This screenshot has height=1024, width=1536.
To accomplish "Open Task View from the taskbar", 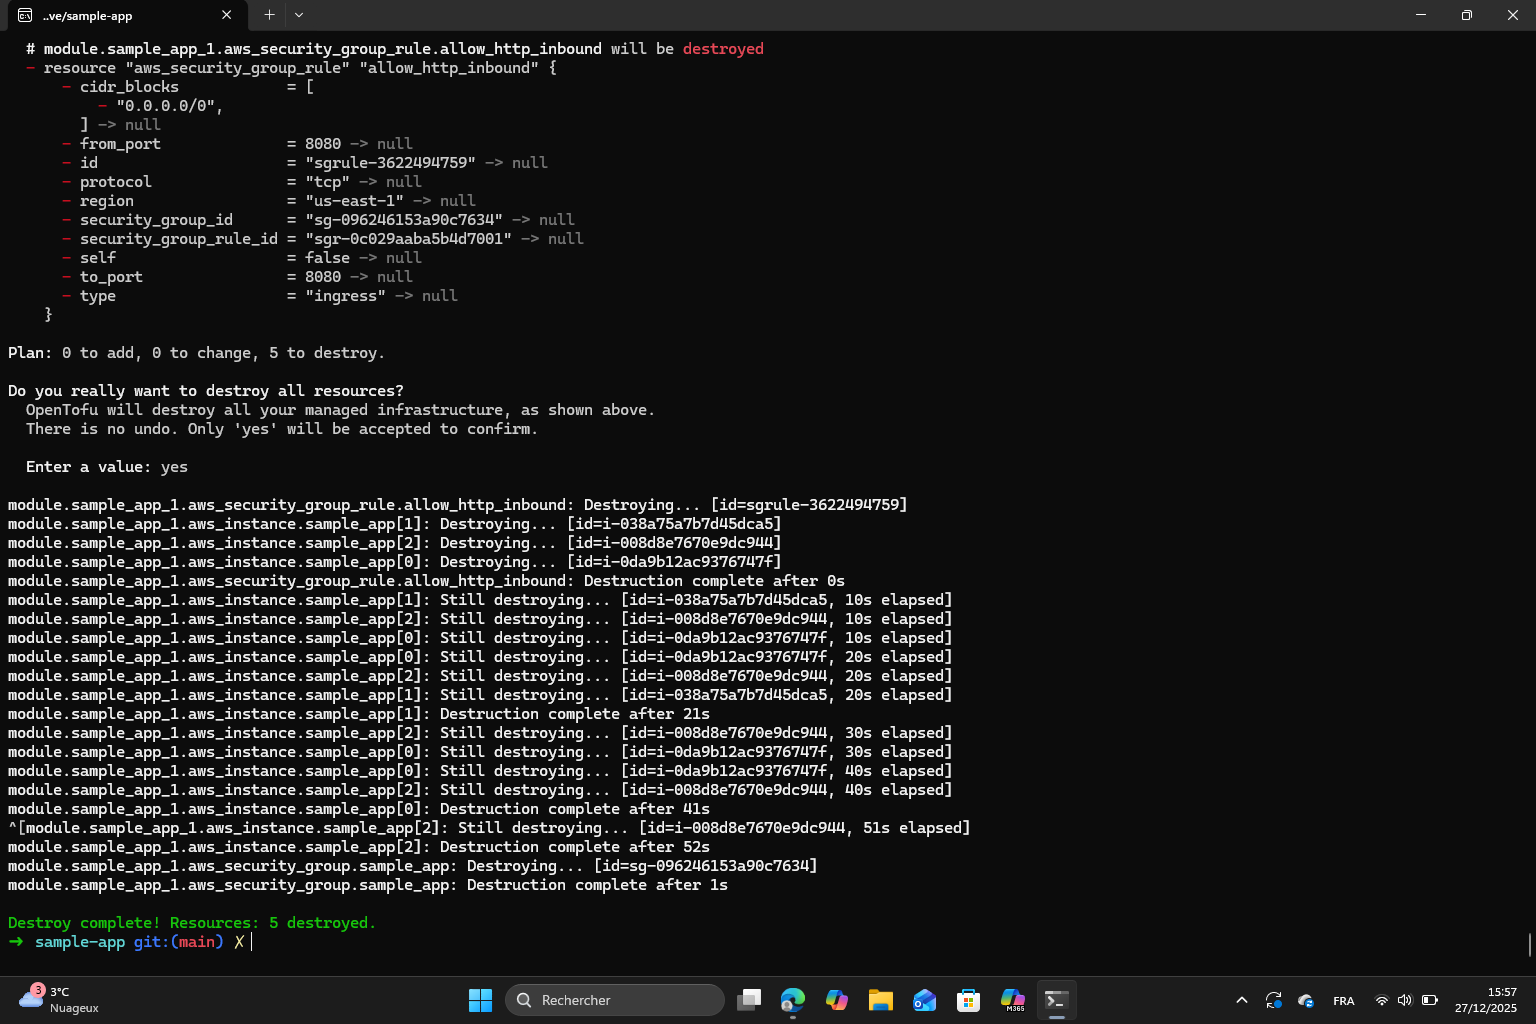I will (749, 1000).
